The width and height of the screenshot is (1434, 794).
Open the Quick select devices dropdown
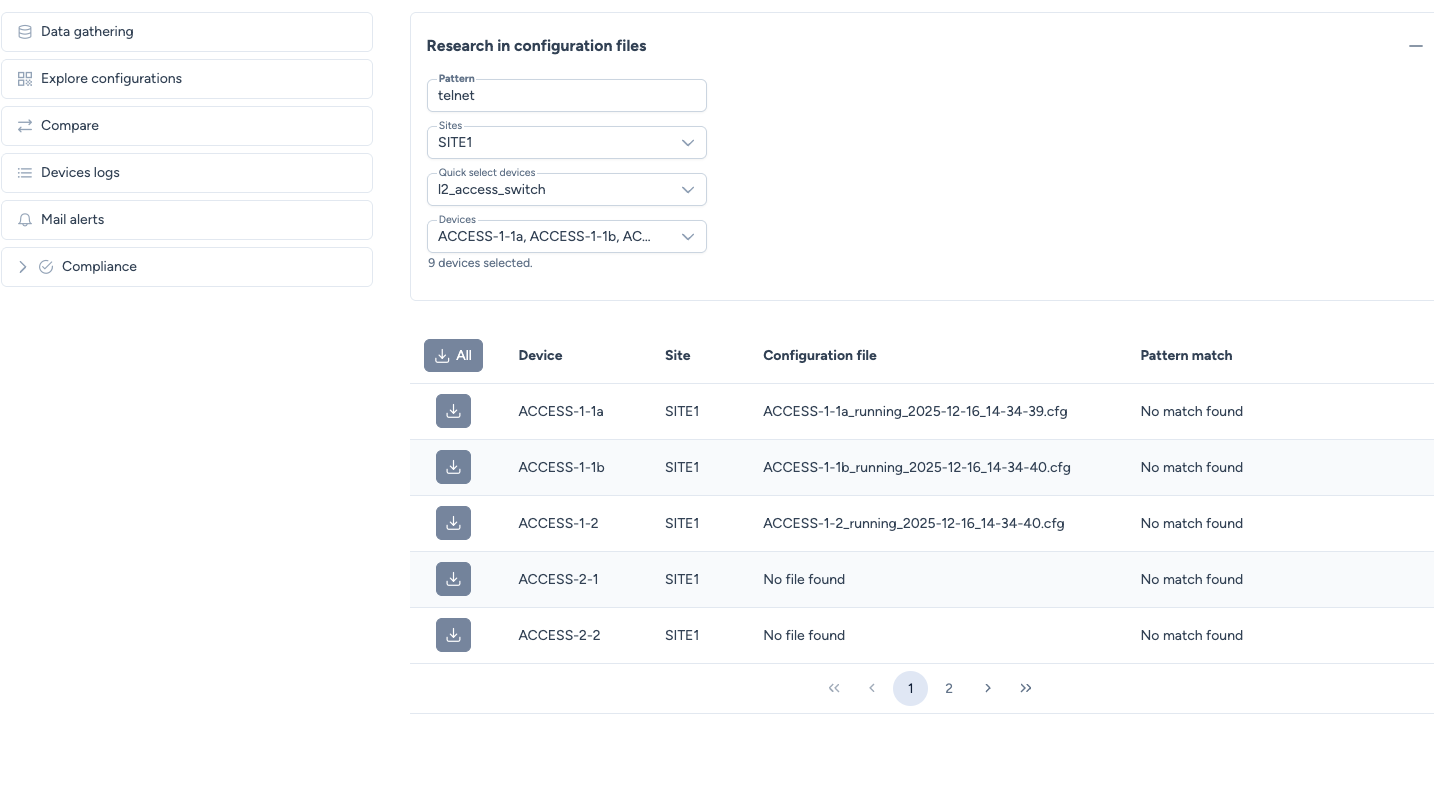(x=566, y=190)
